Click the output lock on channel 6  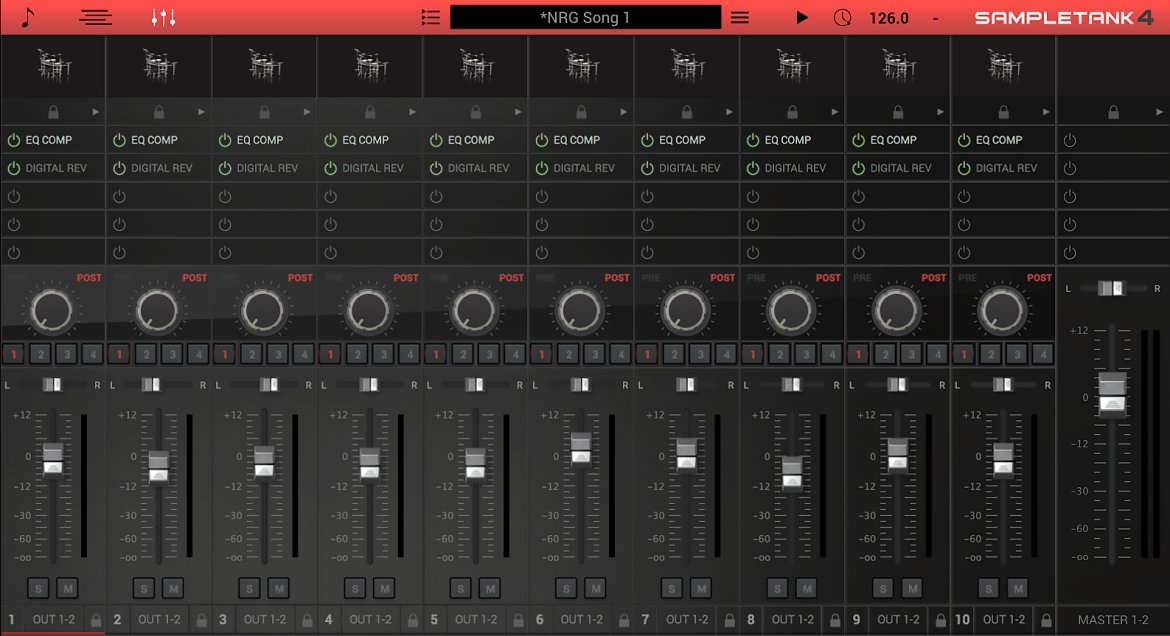click(624, 620)
